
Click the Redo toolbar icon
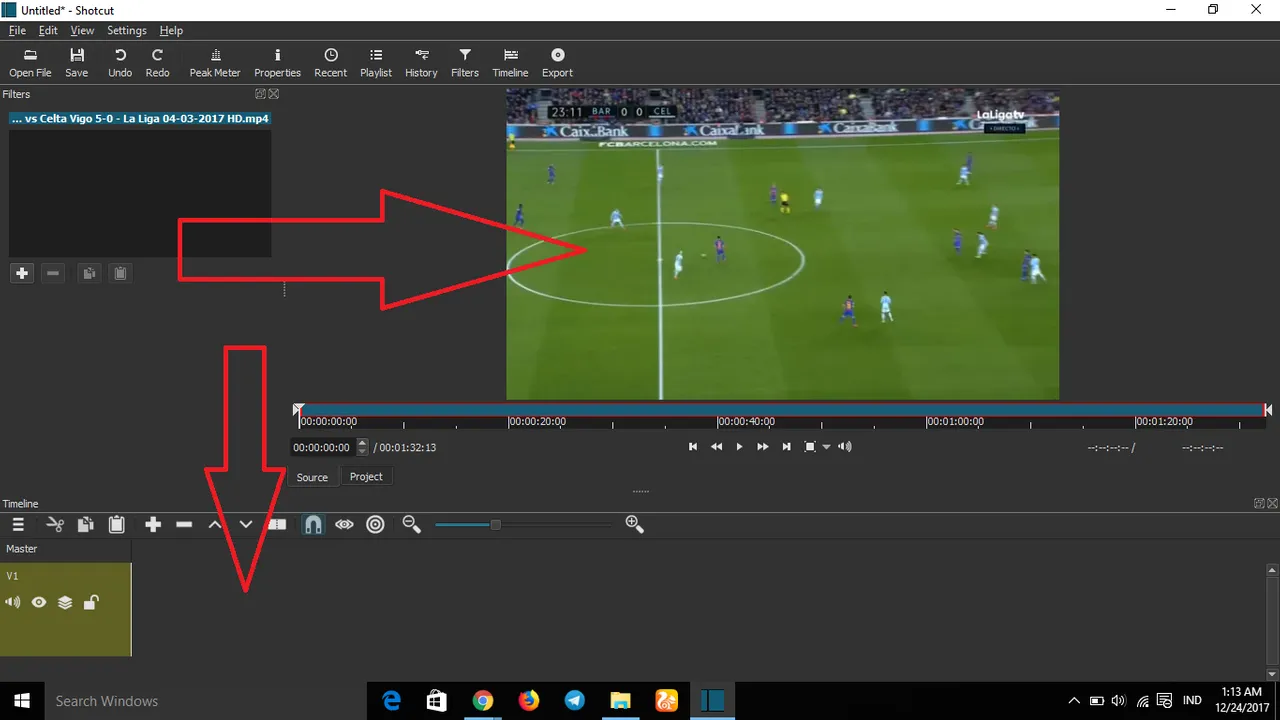coord(157,63)
